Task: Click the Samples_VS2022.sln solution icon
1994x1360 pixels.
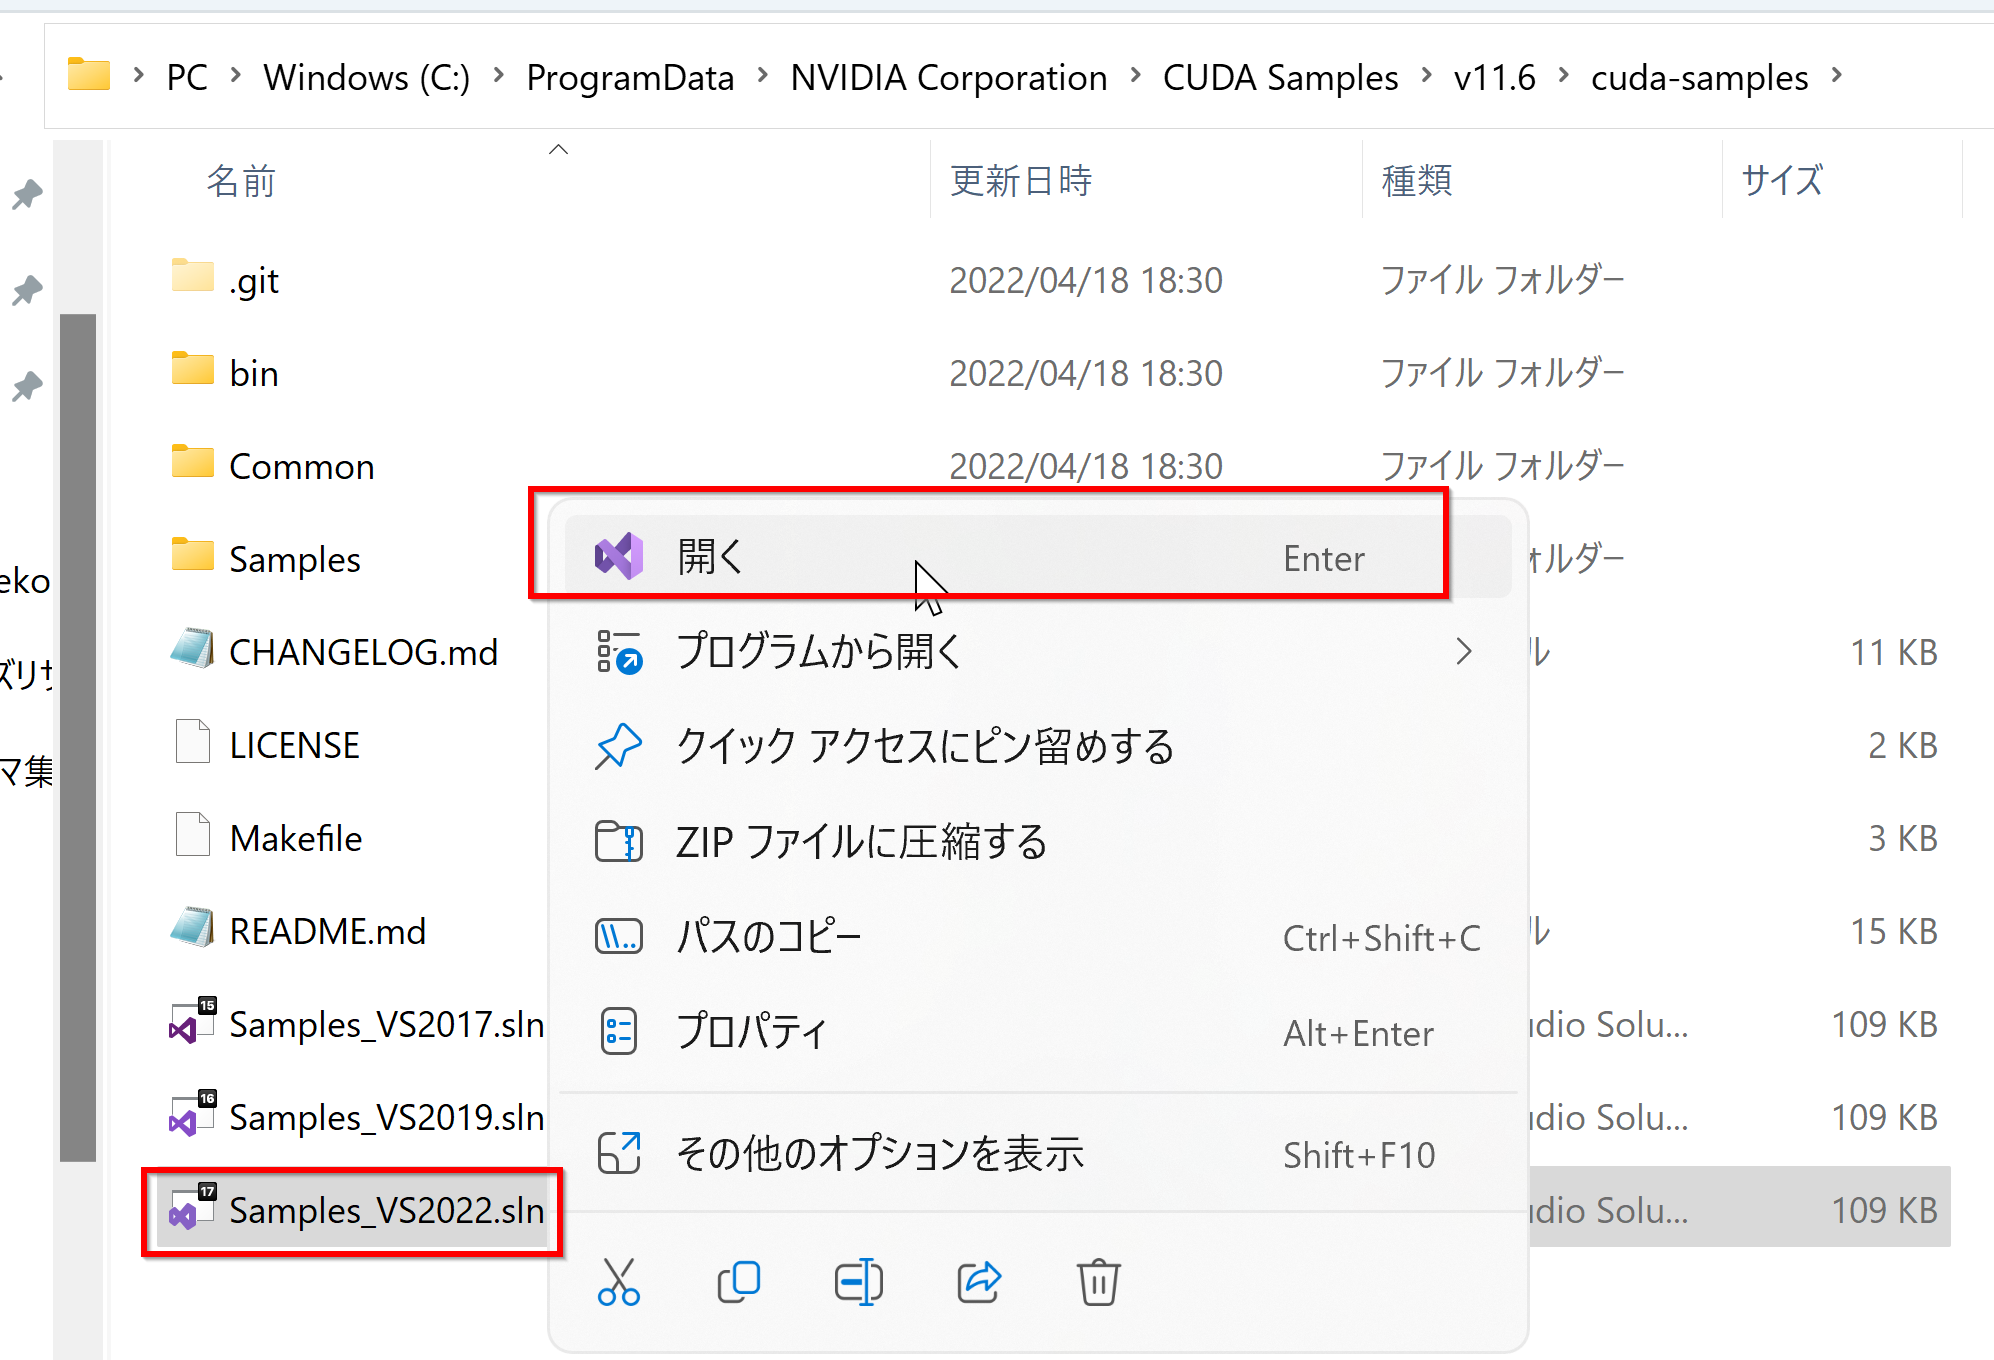Action: pyautogui.click(x=193, y=1206)
